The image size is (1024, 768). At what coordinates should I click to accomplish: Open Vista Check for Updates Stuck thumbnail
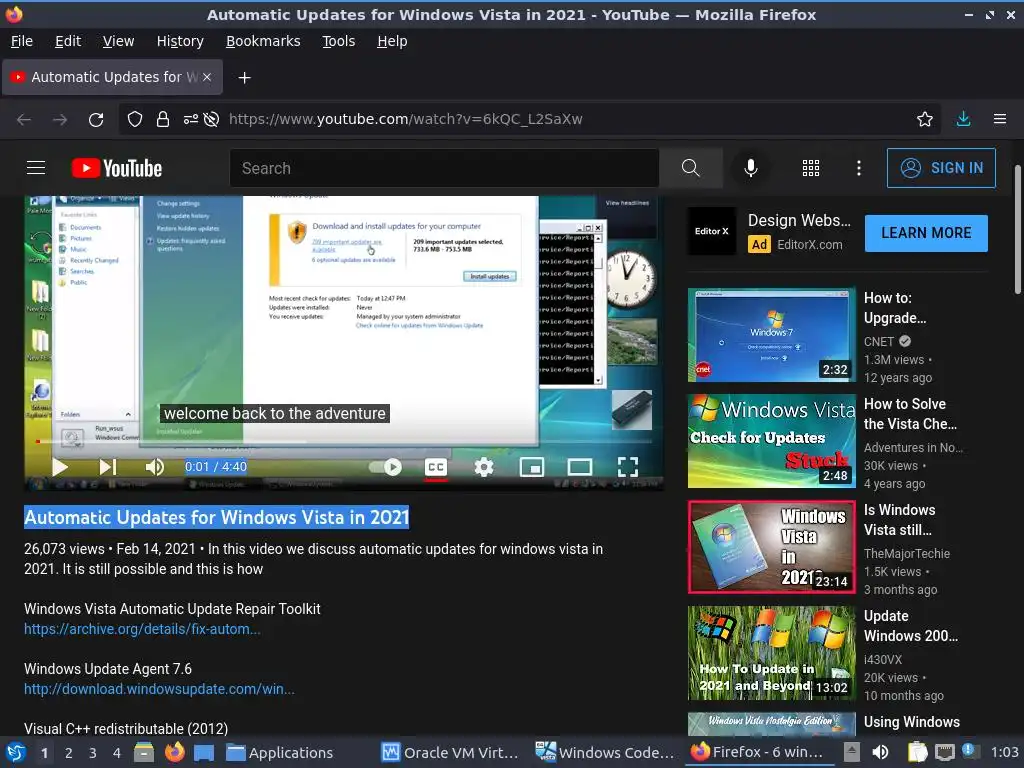point(771,441)
